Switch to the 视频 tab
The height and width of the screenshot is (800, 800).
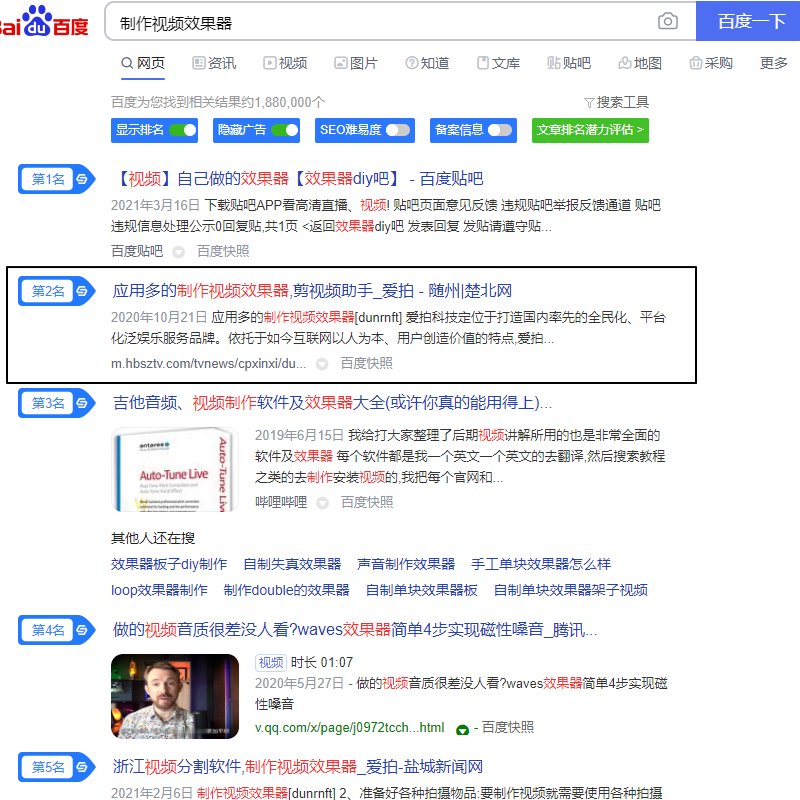pyautogui.click(x=285, y=63)
